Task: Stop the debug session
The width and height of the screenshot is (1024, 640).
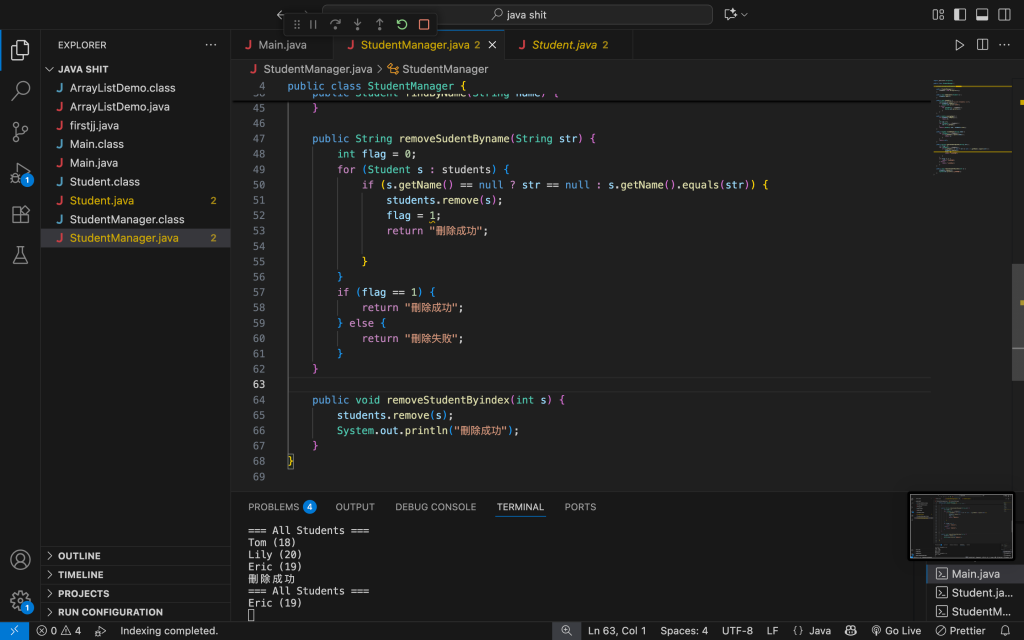Action: (424, 24)
